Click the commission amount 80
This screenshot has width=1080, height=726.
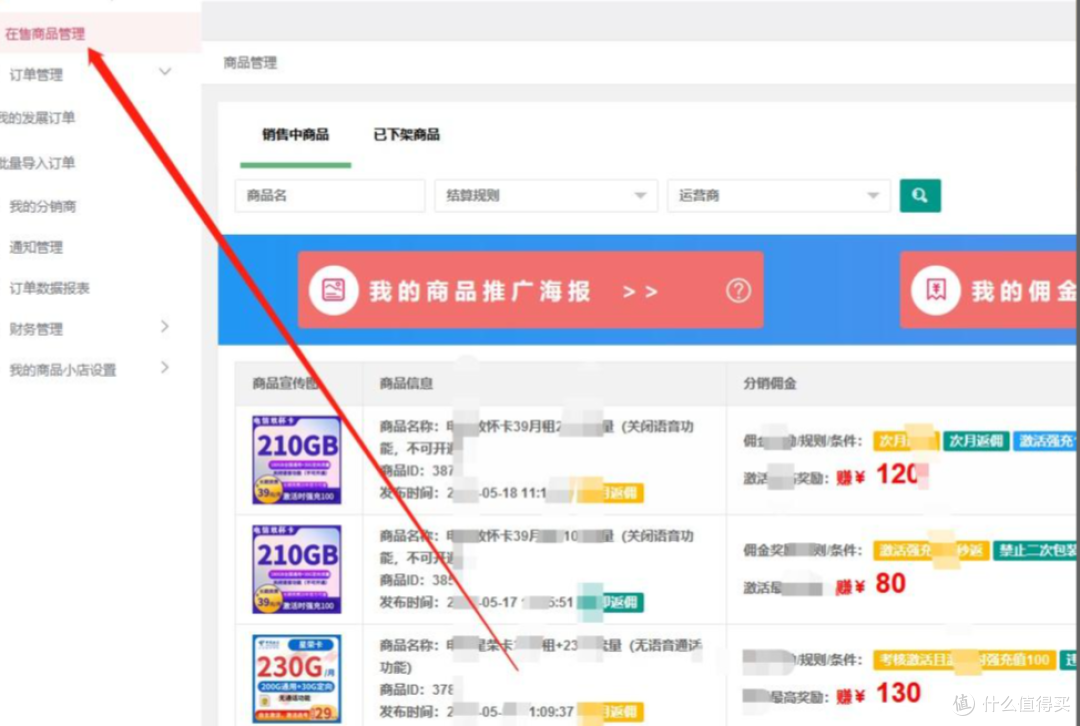(x=891, y=583)
